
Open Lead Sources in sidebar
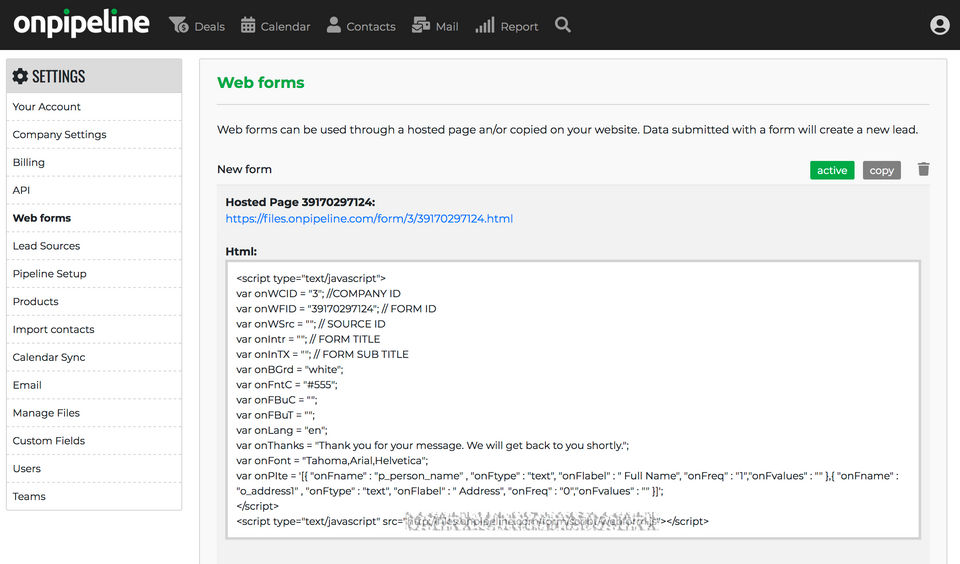46,246
